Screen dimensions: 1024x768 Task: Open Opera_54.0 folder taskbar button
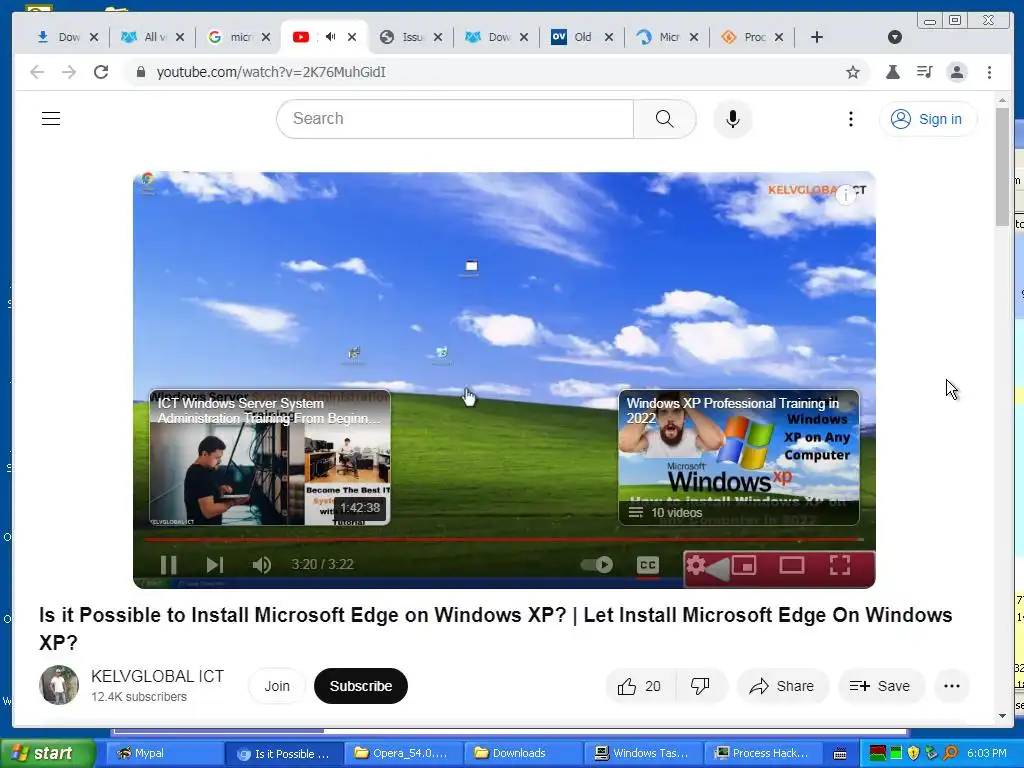[401, 753]
